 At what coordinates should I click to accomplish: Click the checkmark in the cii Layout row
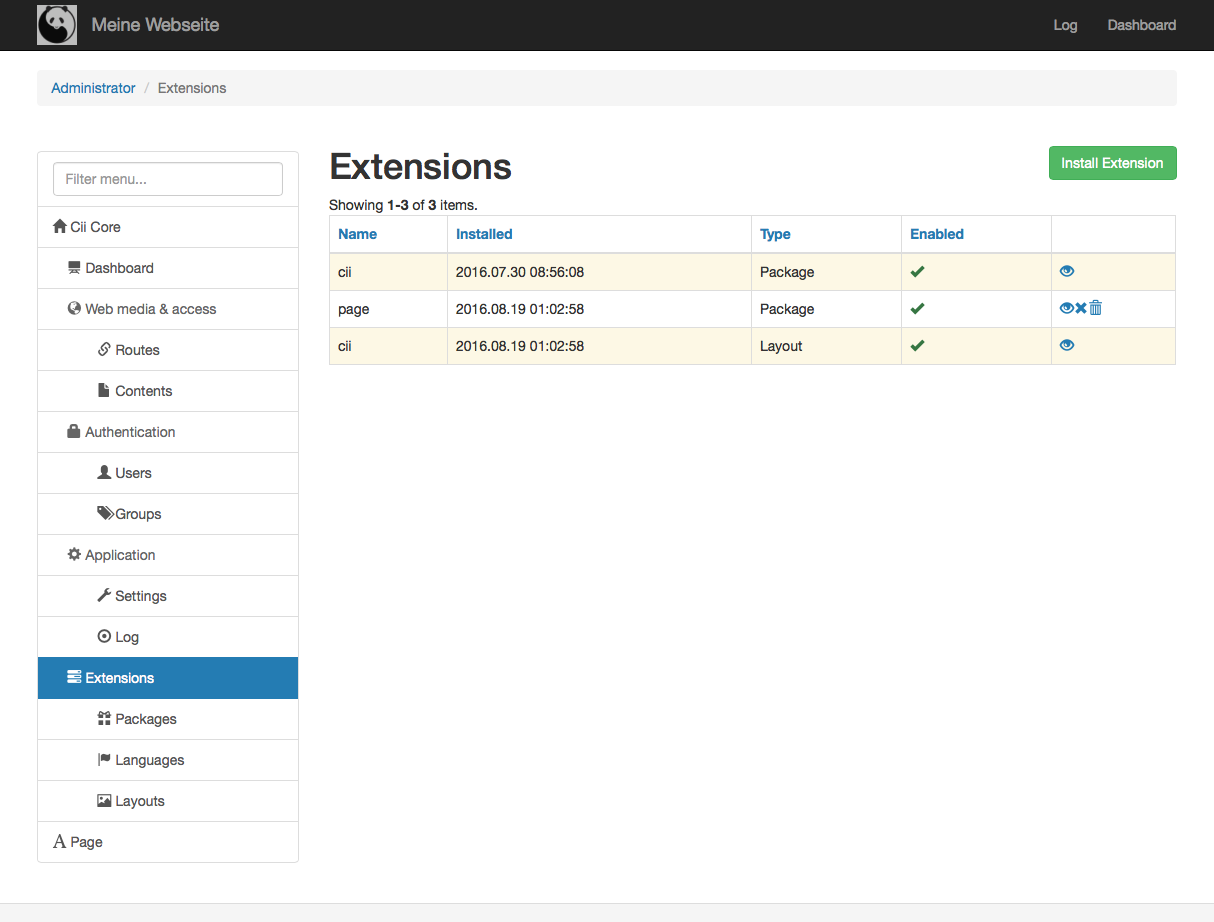click(917, 345)
